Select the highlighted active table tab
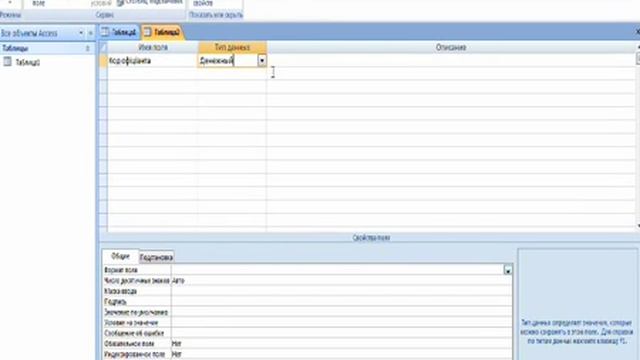 (162, 32)
